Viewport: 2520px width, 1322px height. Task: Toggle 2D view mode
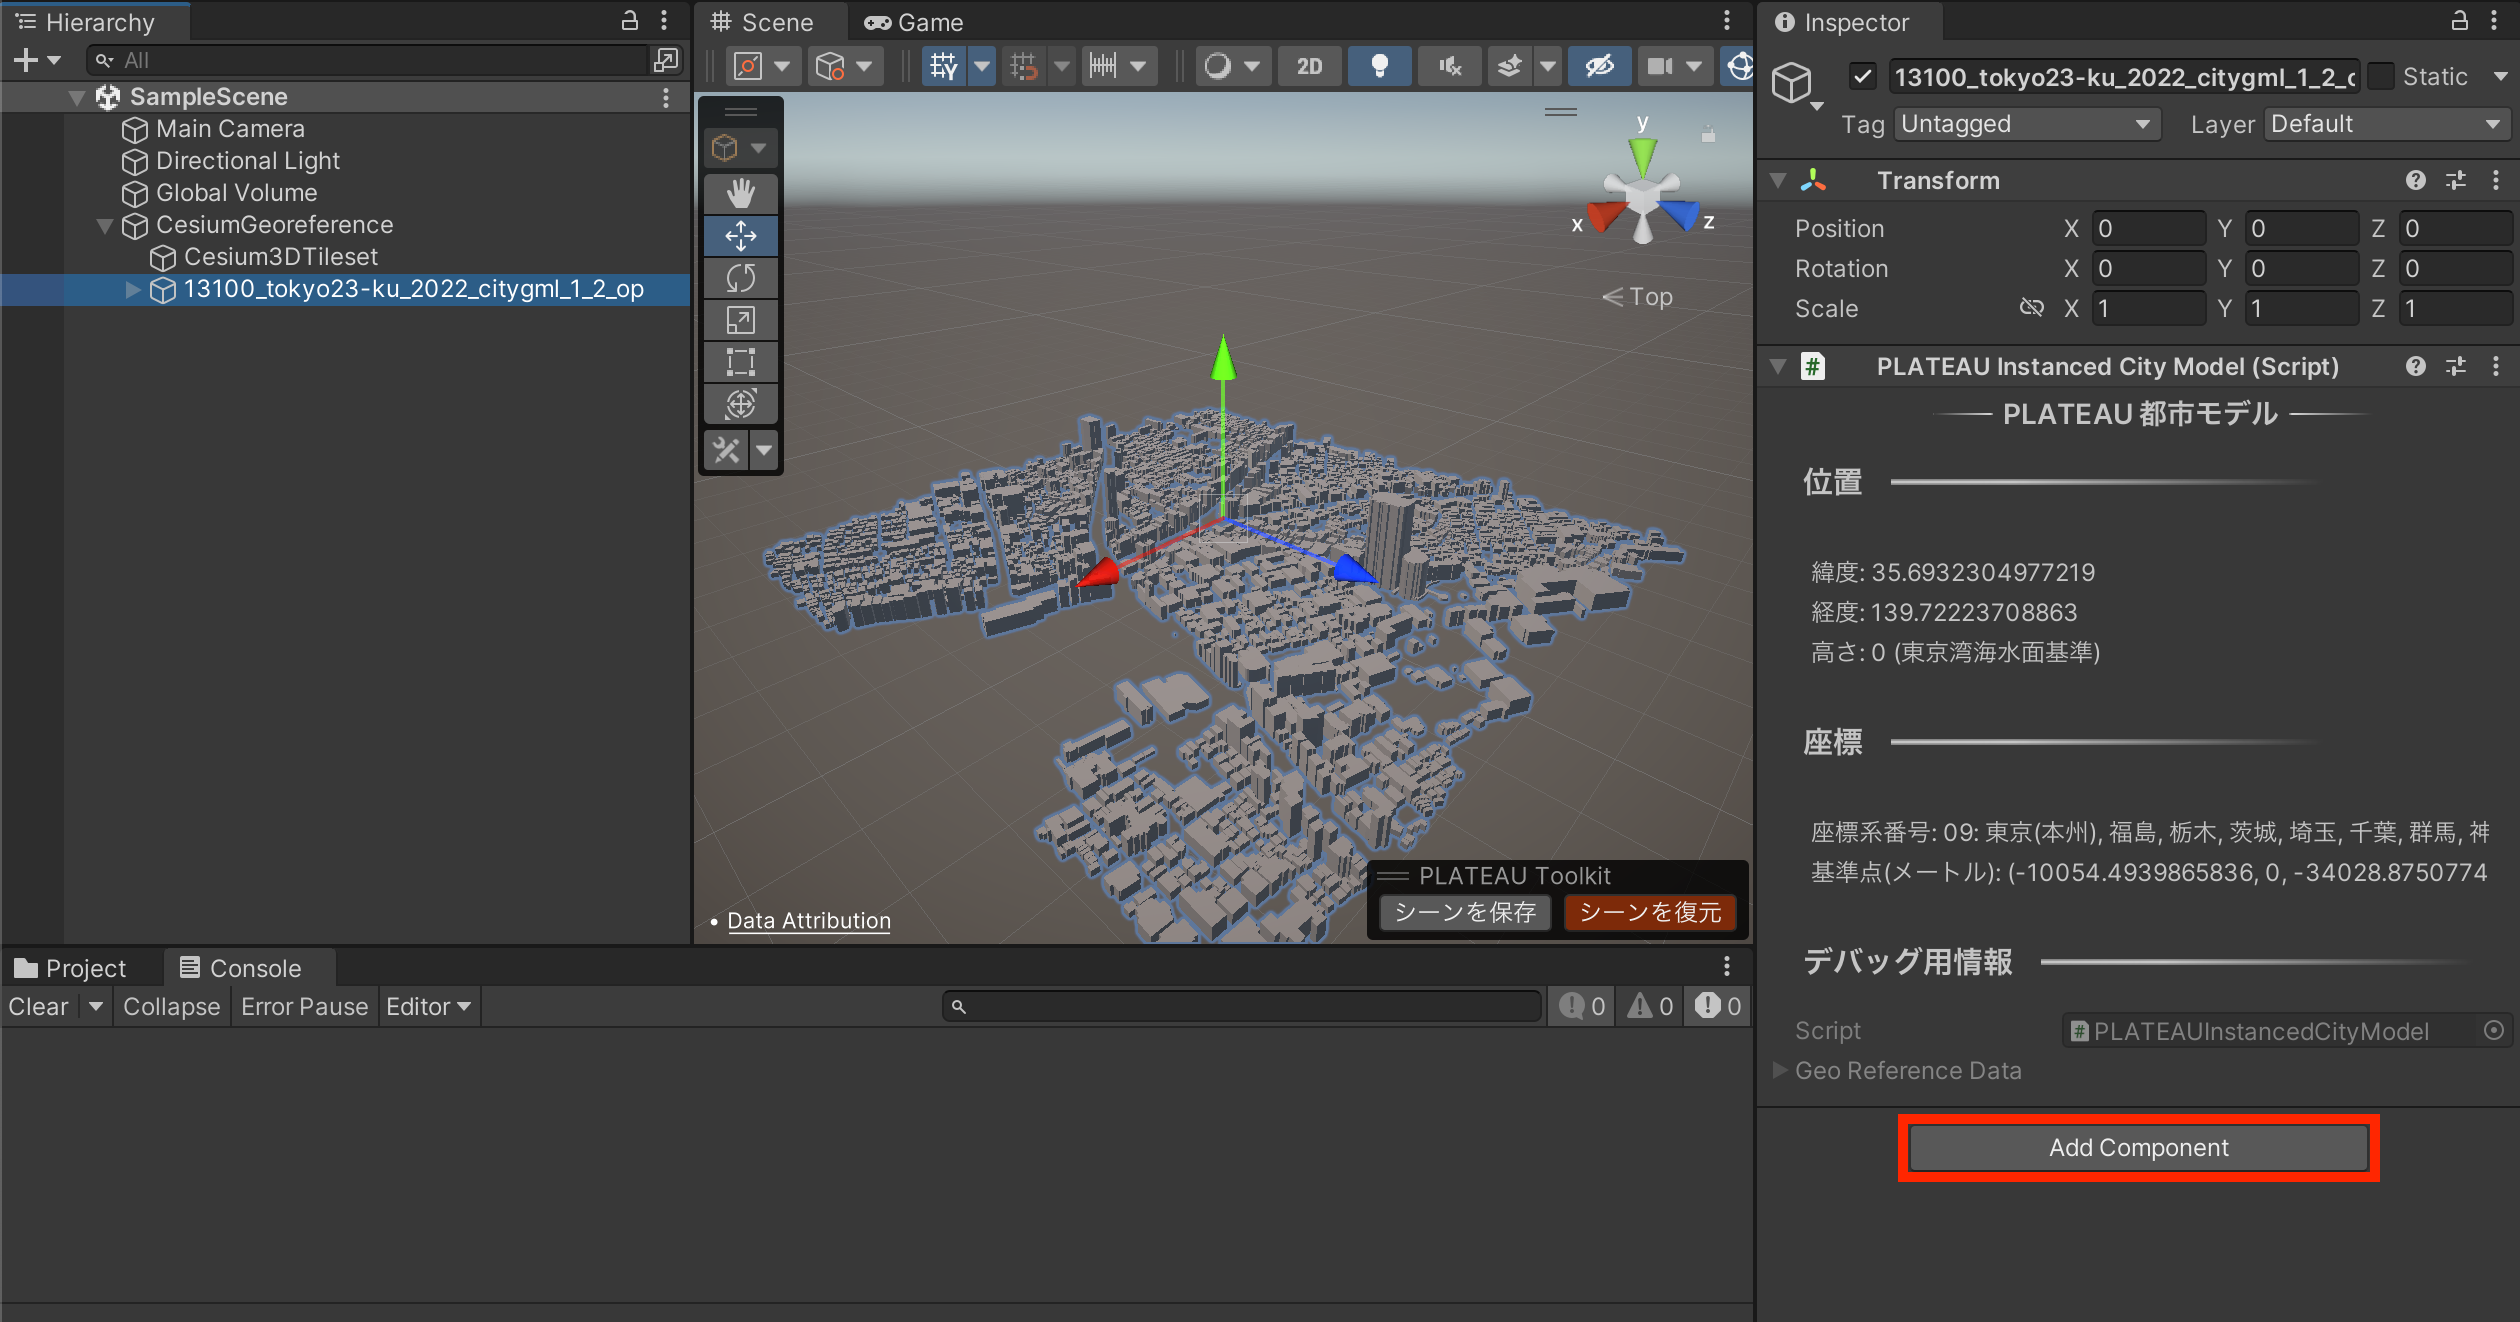coord(1309,66)
